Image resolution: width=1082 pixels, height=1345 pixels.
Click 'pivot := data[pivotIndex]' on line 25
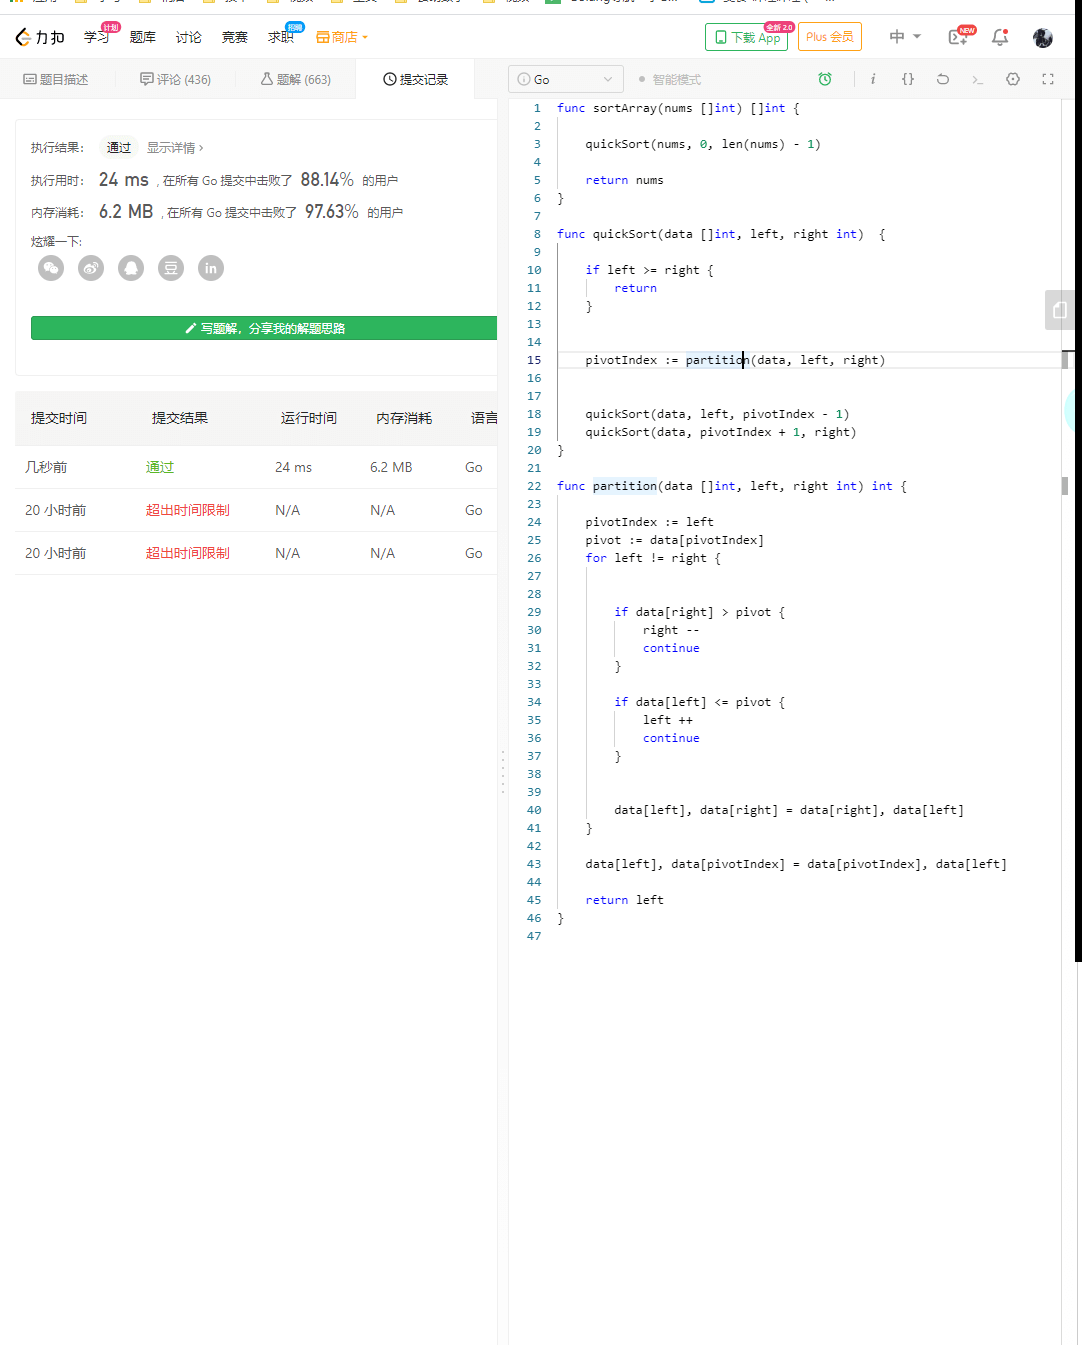(674, 540)
